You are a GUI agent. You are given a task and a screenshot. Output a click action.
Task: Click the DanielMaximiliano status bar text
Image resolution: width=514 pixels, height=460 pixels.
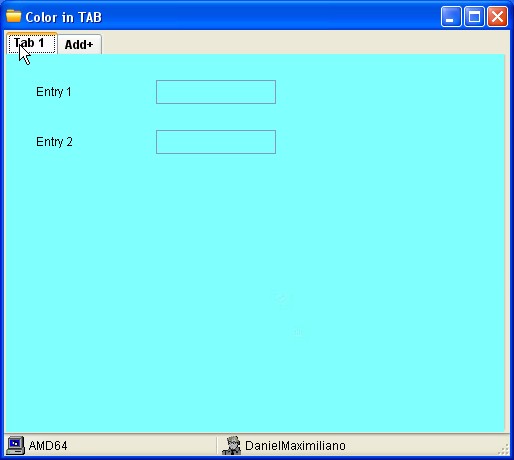pyautogui.click(x=295, y=446)
